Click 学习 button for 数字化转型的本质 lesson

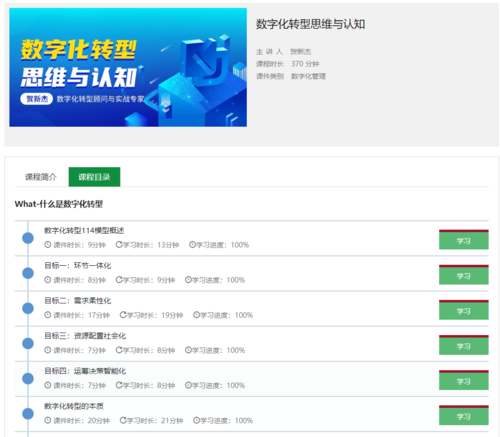coord(464,415)
